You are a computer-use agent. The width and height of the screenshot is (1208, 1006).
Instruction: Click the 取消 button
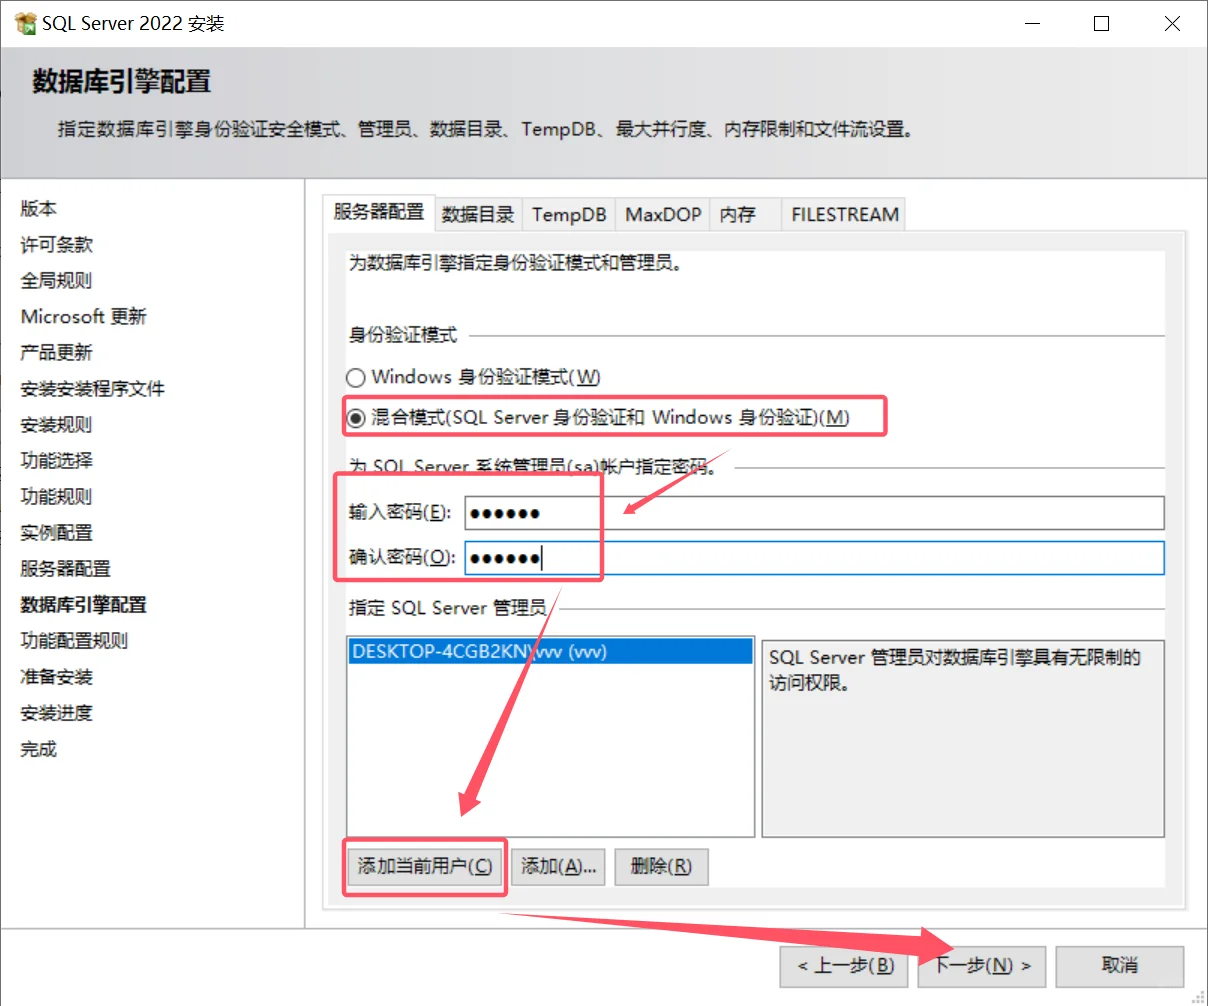tap(1119, 965)
